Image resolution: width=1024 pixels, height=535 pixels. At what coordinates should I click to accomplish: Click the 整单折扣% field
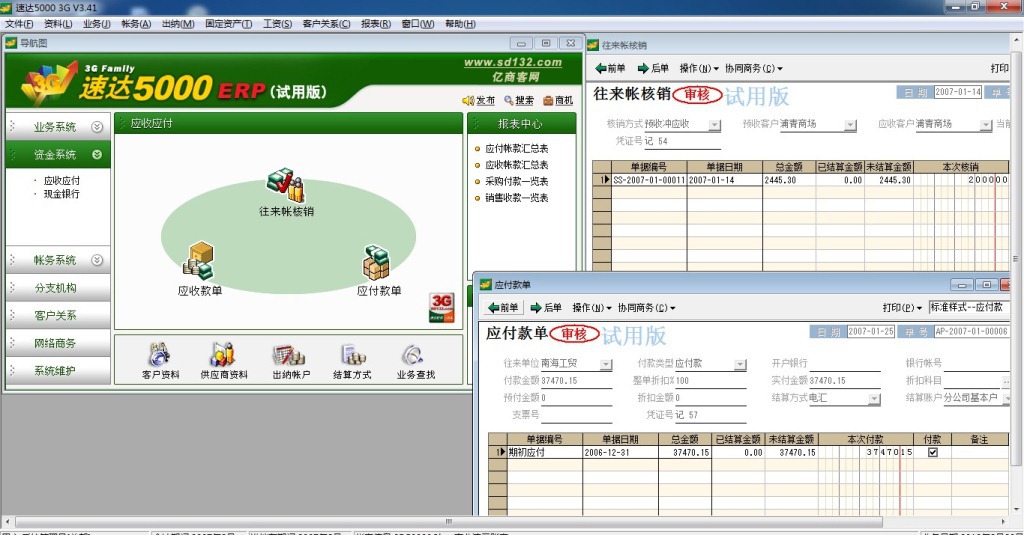point(711,381)
